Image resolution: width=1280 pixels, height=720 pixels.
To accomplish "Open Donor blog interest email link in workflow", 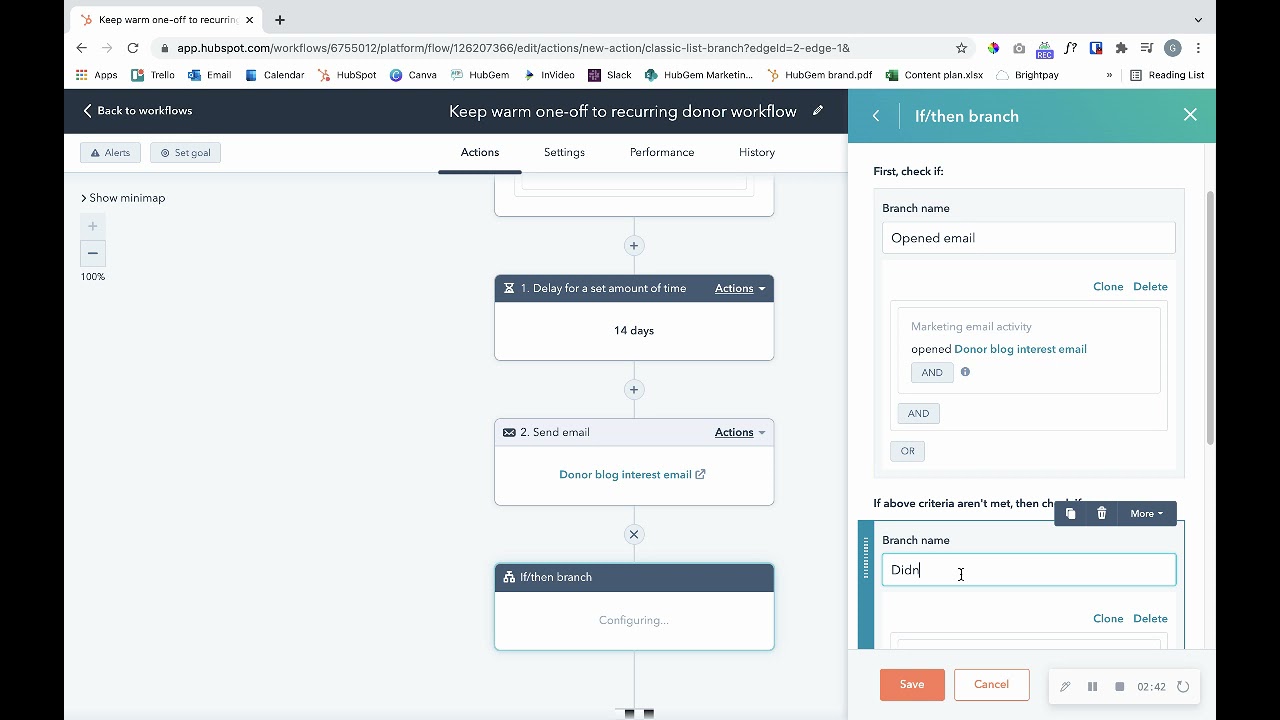I will click(632, 474).
